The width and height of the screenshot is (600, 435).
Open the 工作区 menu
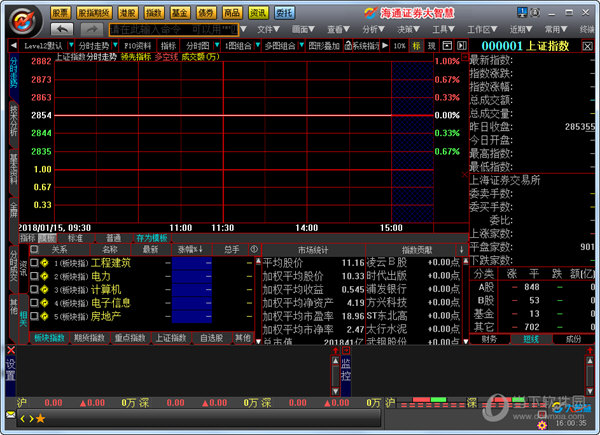tap(482, 29)
